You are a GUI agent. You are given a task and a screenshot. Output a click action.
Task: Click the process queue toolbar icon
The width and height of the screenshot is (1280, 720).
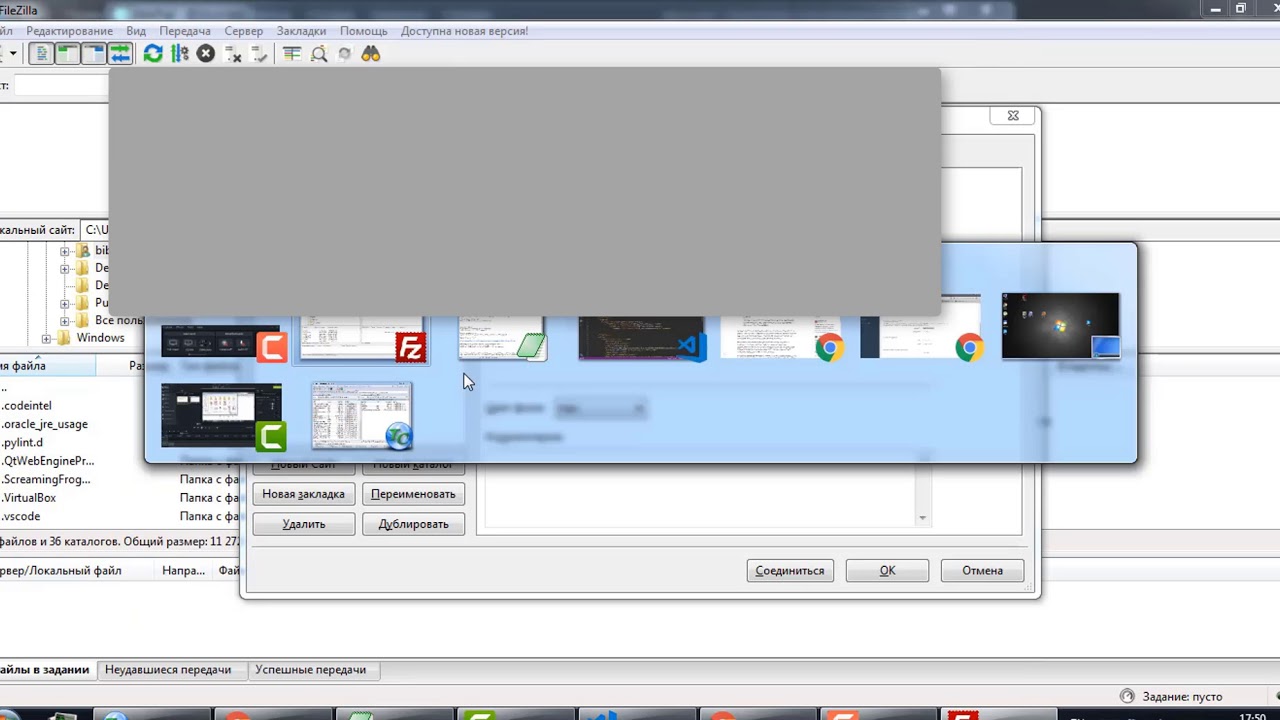180,54
